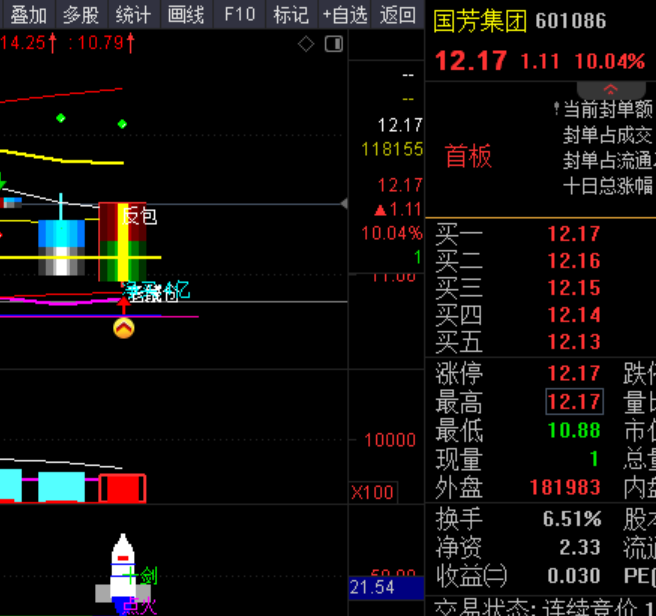Click the 国芳集团 stock name
This screenshot has width=656, height=616.
click(479, 21)
